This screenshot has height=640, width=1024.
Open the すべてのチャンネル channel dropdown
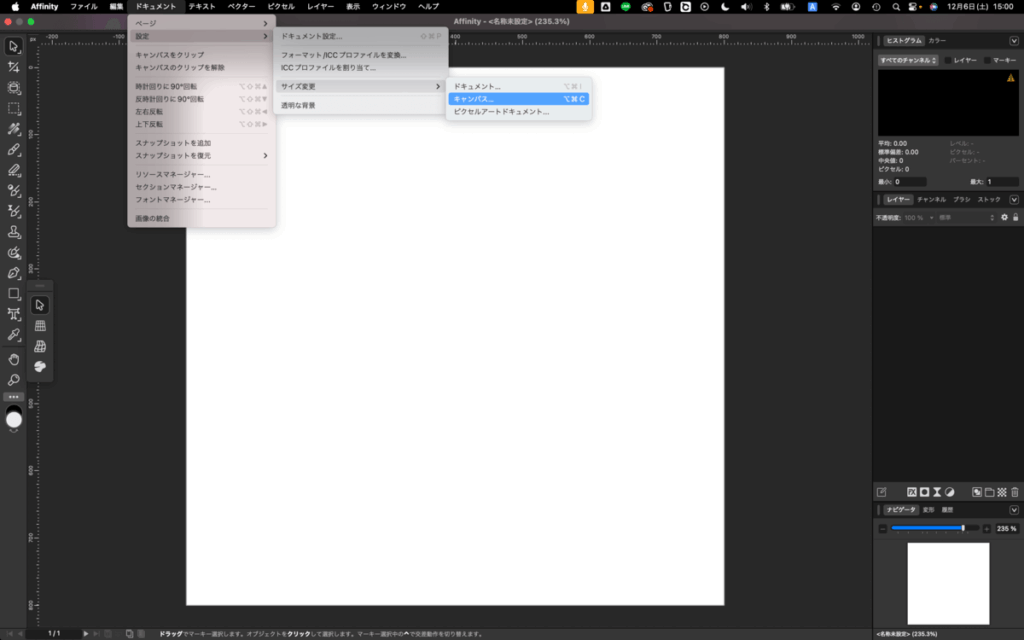908,61
